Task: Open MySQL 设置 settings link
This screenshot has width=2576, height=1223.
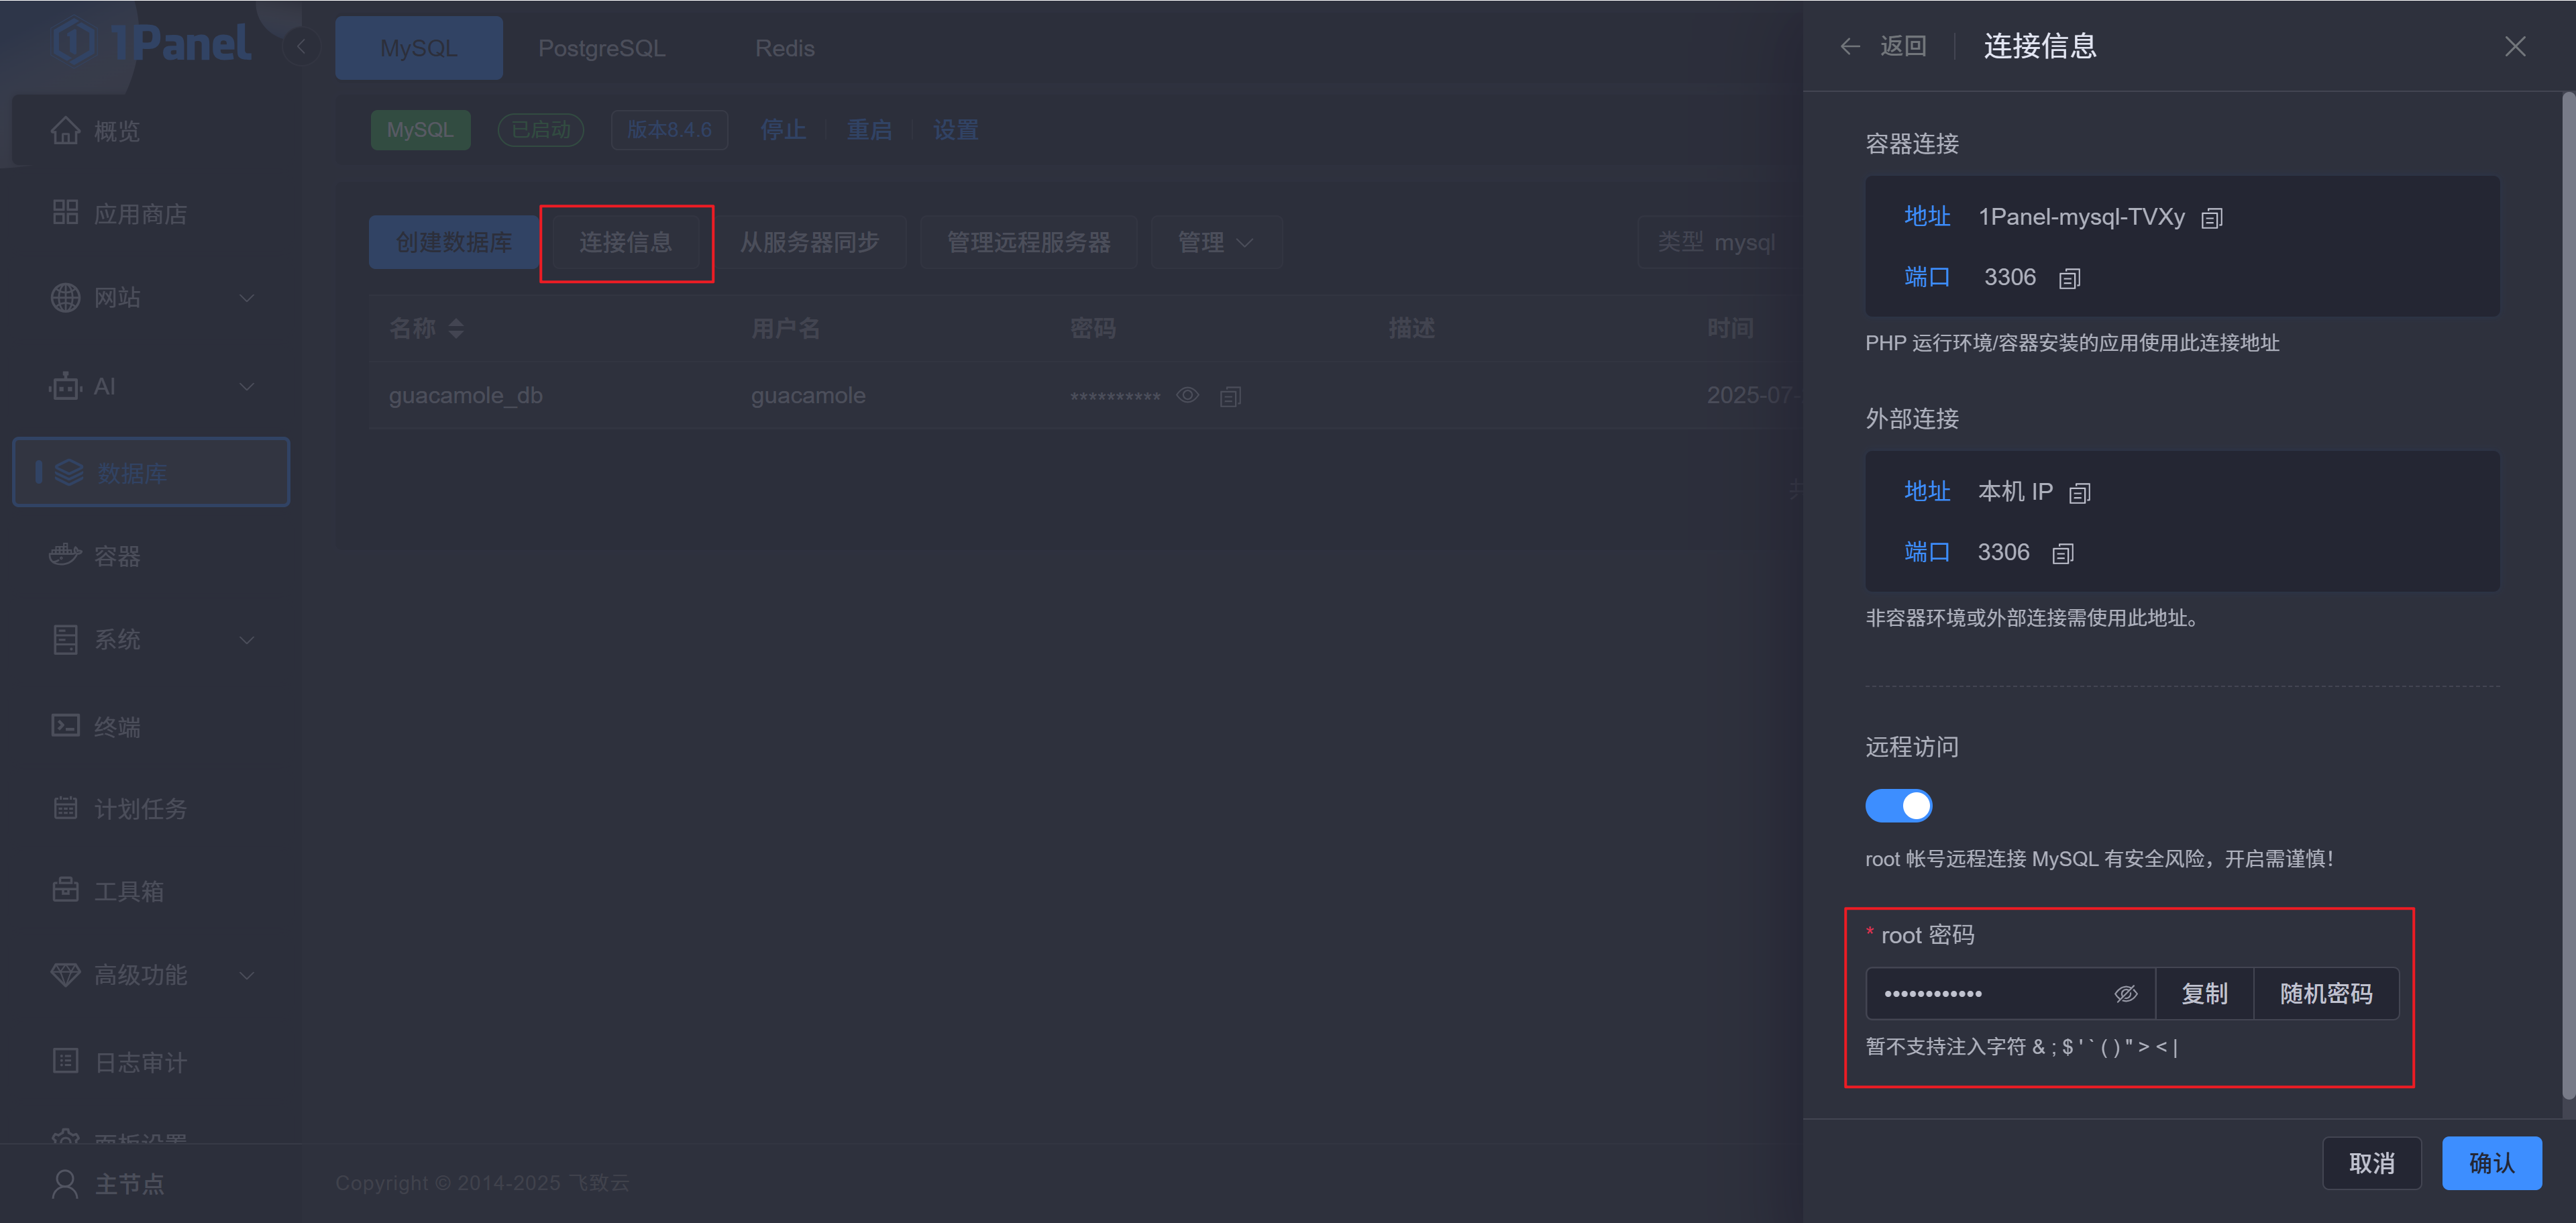Action: pyautogui.click(x=955, y=130)
